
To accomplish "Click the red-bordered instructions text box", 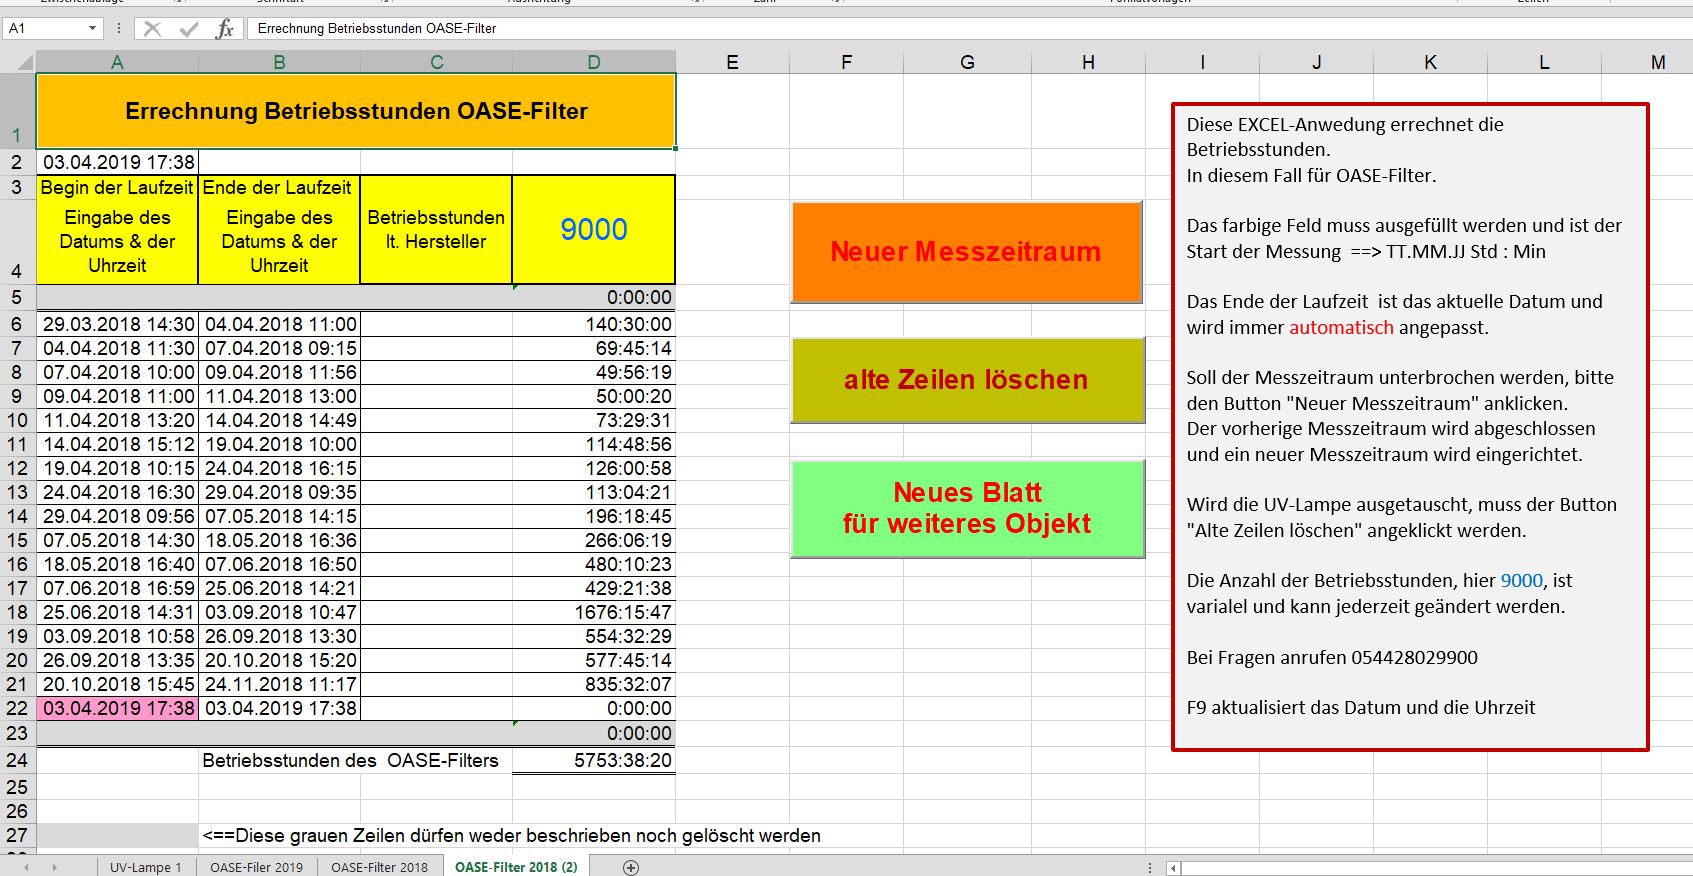I will (x=1409, y=427).
